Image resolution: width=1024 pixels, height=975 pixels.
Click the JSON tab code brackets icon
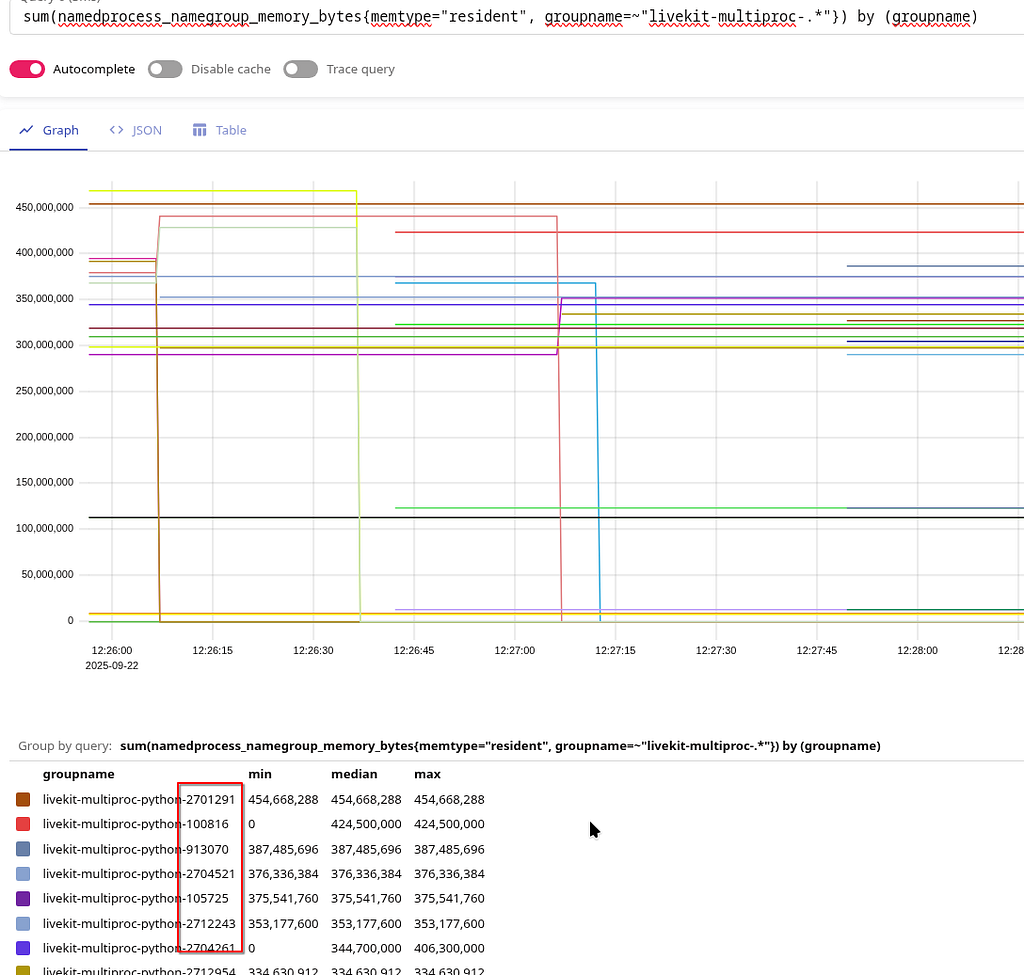[116, 130]
